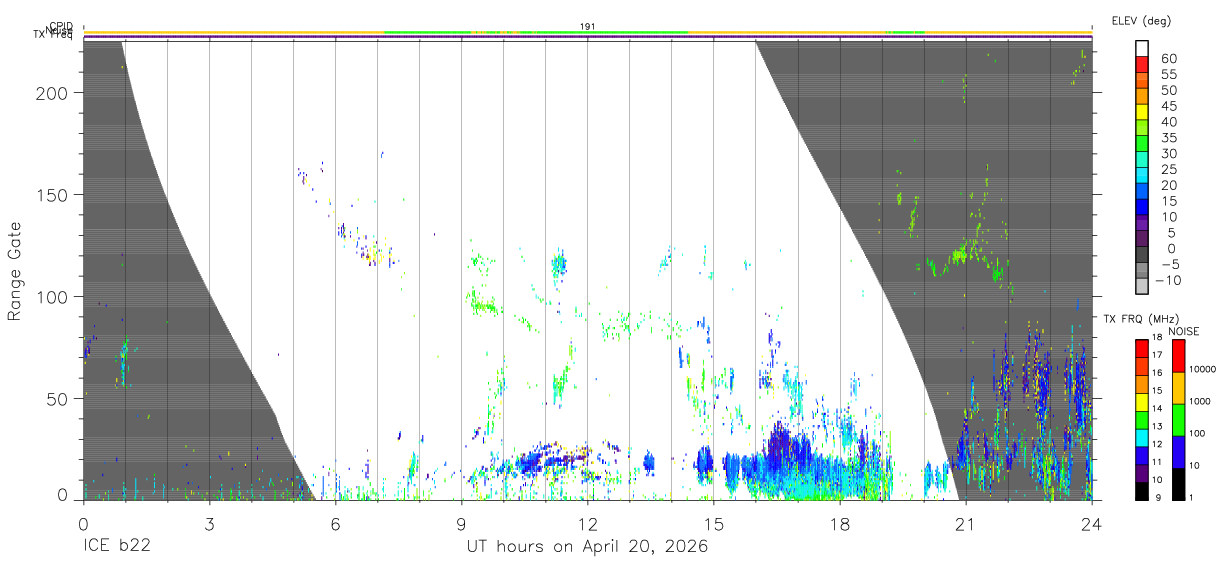Click the '12' tick on the UT hours axis
Screen dimensions: 1228x567
587,524
